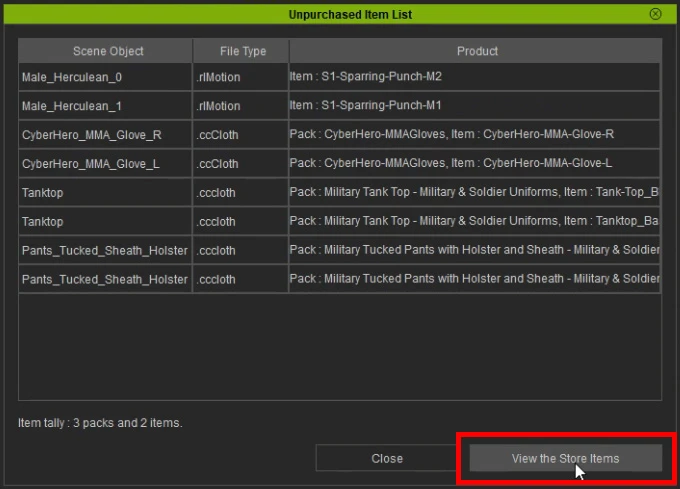680x489 pixels.
Task: Click the item tally text
Action: (100, 423)
